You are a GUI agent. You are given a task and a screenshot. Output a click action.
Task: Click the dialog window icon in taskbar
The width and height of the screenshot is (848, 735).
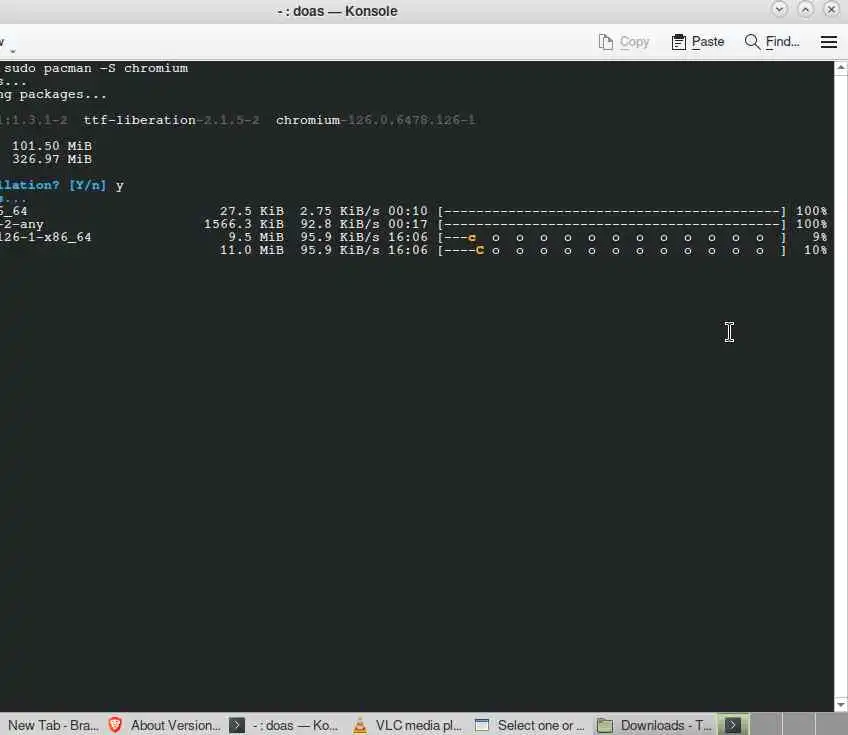(482, 725)
